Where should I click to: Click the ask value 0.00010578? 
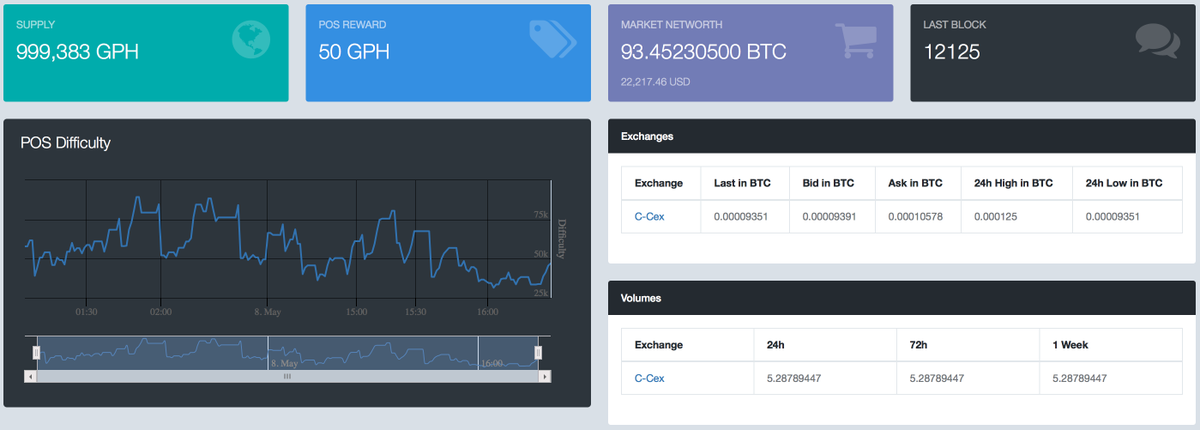915,216
